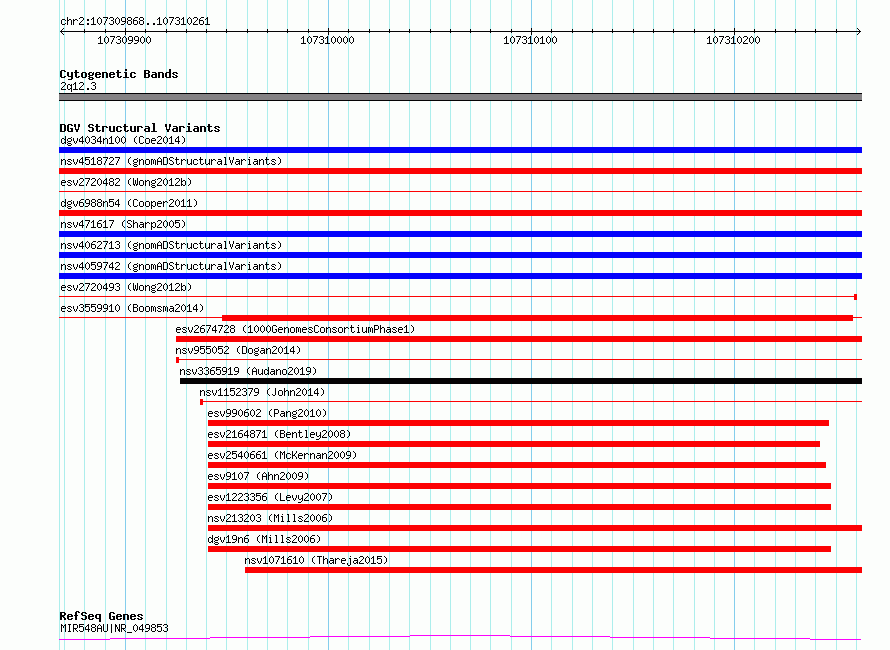
Task: Select variant label nsv213203 (Mills2006)
Action: point(270,518)
